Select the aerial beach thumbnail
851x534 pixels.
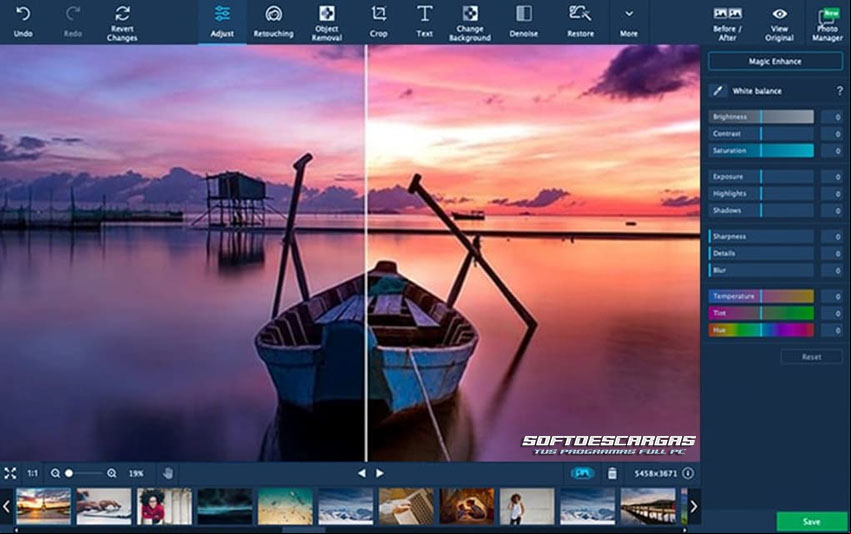pyautogui.click(x=285, y=506)
